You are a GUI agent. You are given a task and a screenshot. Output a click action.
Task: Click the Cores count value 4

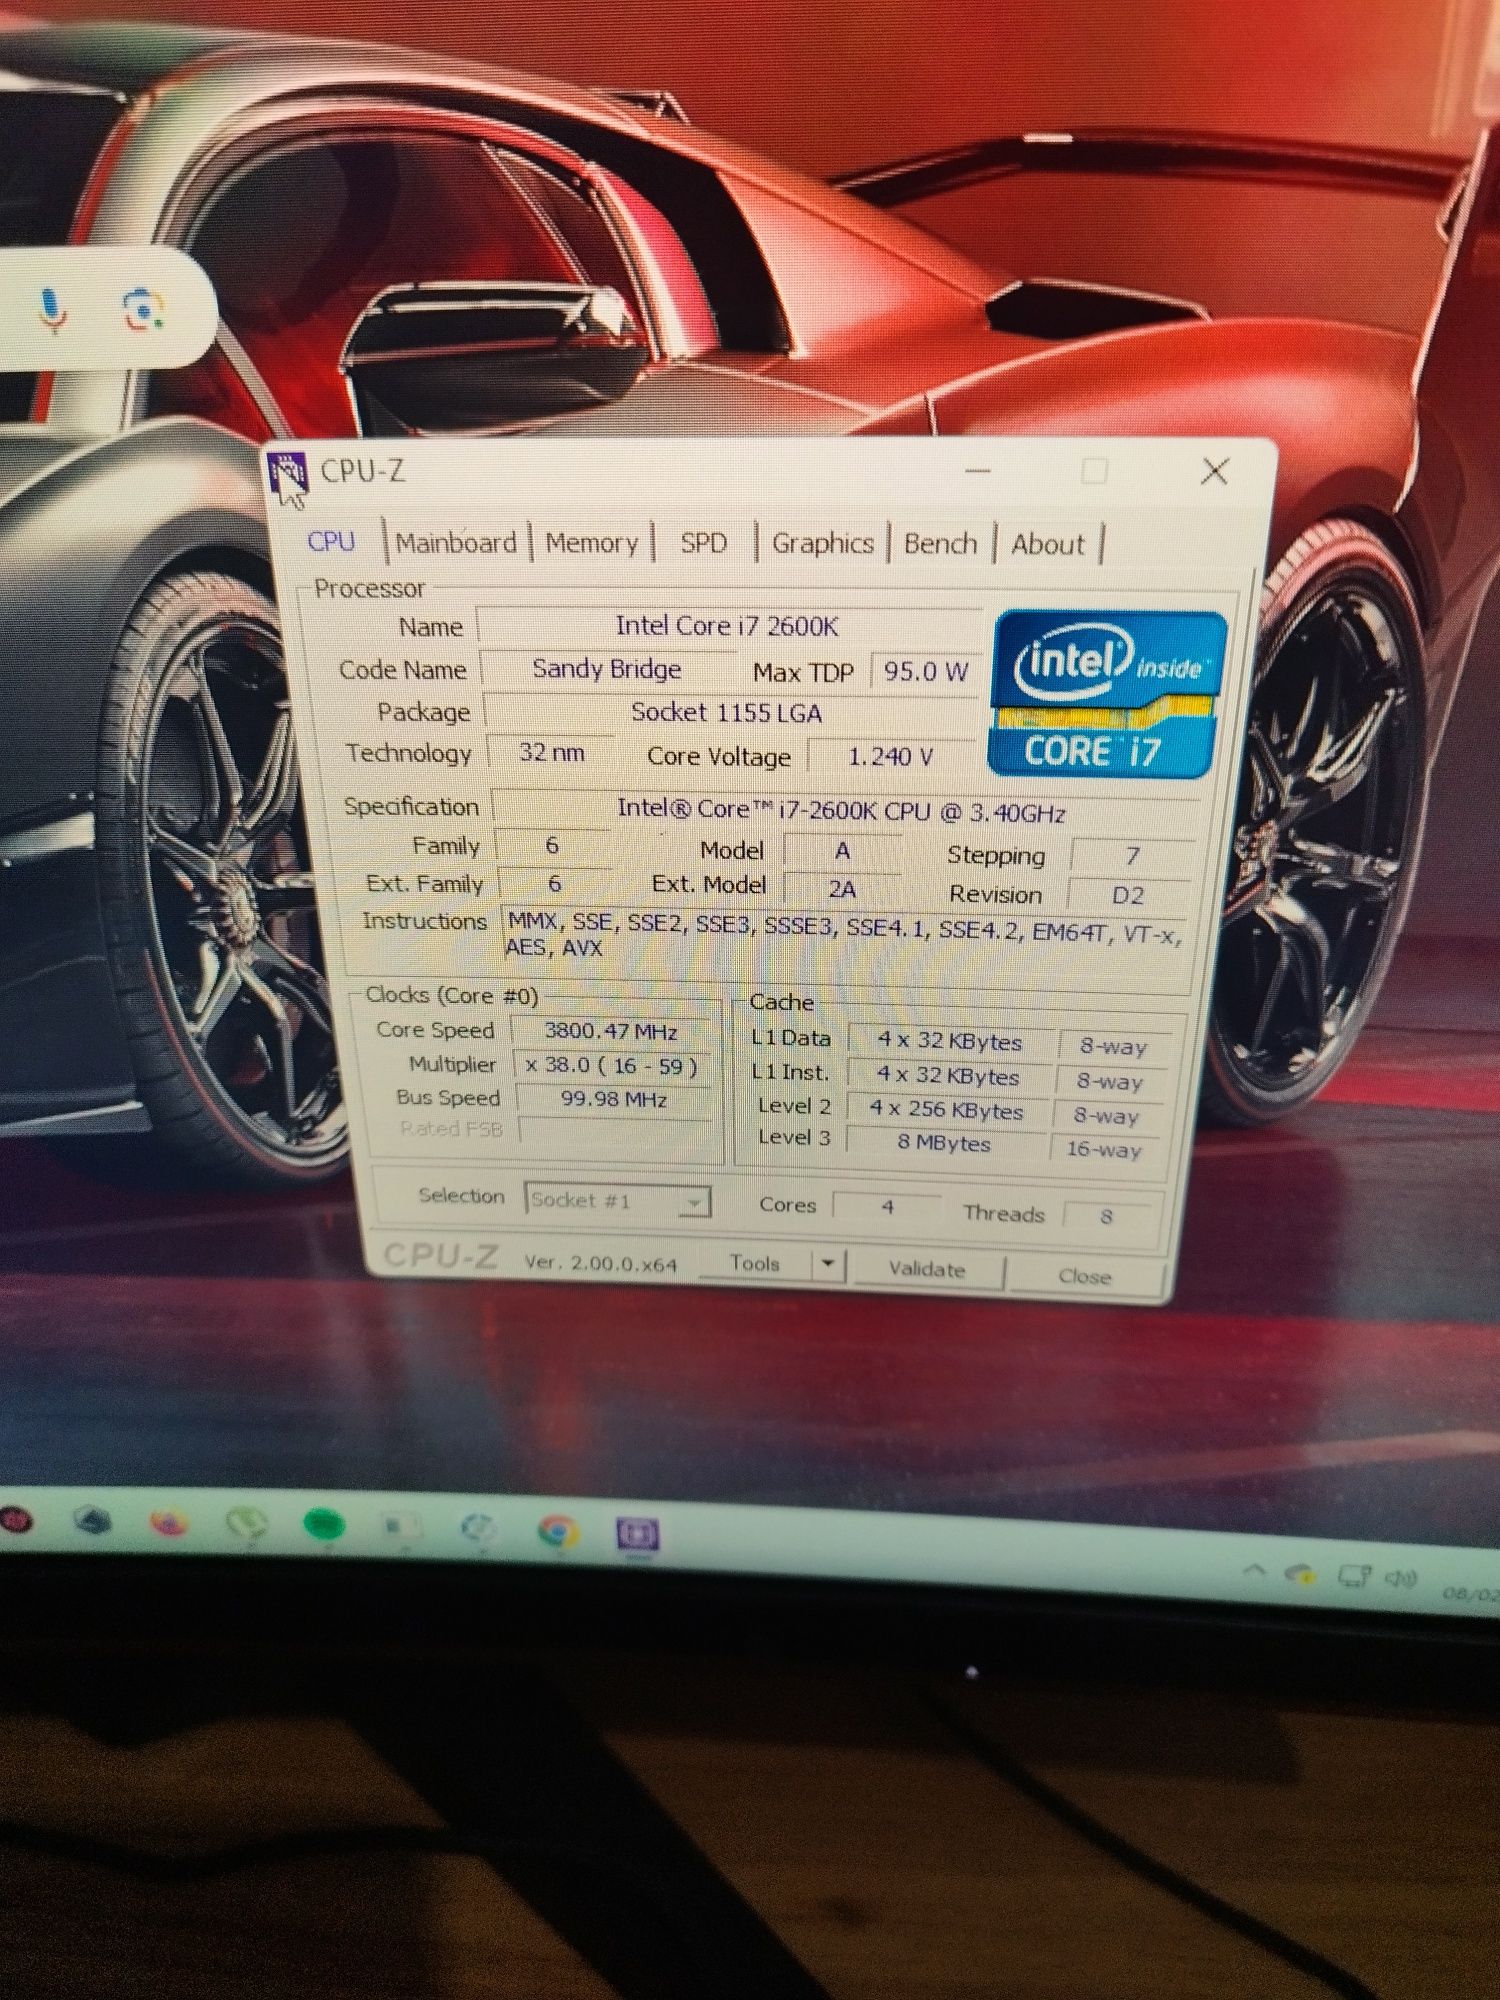(x=887, y=1207)
